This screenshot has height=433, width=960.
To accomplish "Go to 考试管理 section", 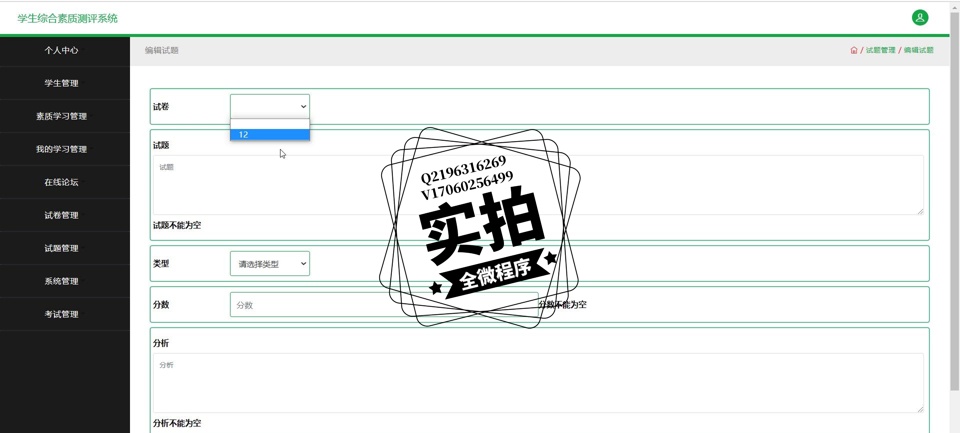I will (x=62, y=314).
